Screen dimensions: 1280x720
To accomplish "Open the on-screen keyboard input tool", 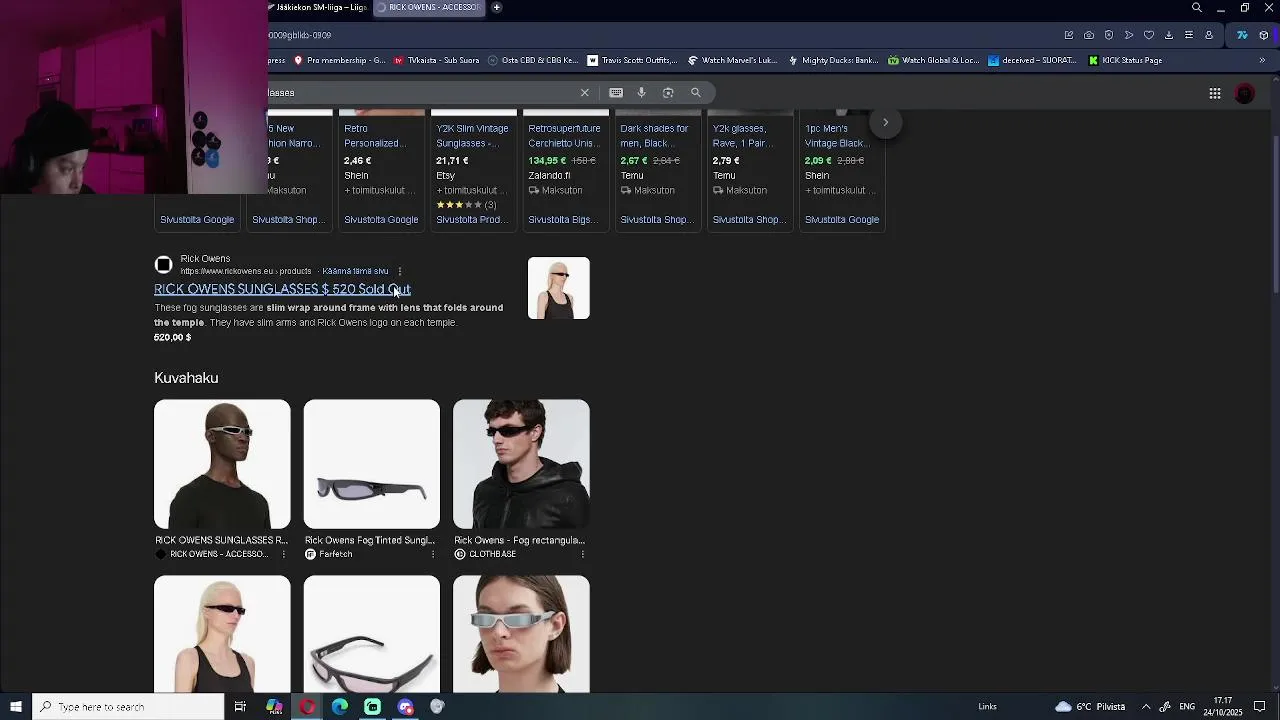I will (616, 93).
